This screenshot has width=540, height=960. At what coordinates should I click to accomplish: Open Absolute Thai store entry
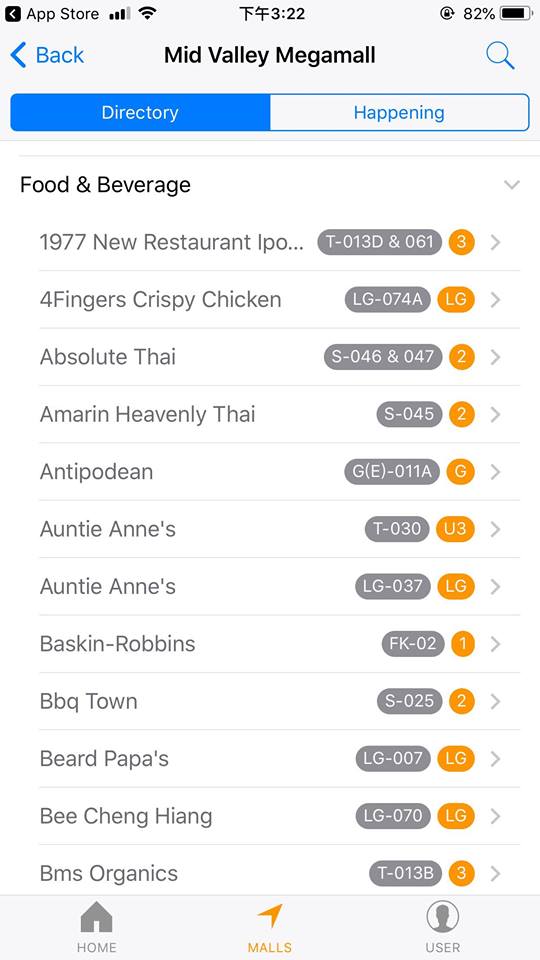(x=280, y=357)
